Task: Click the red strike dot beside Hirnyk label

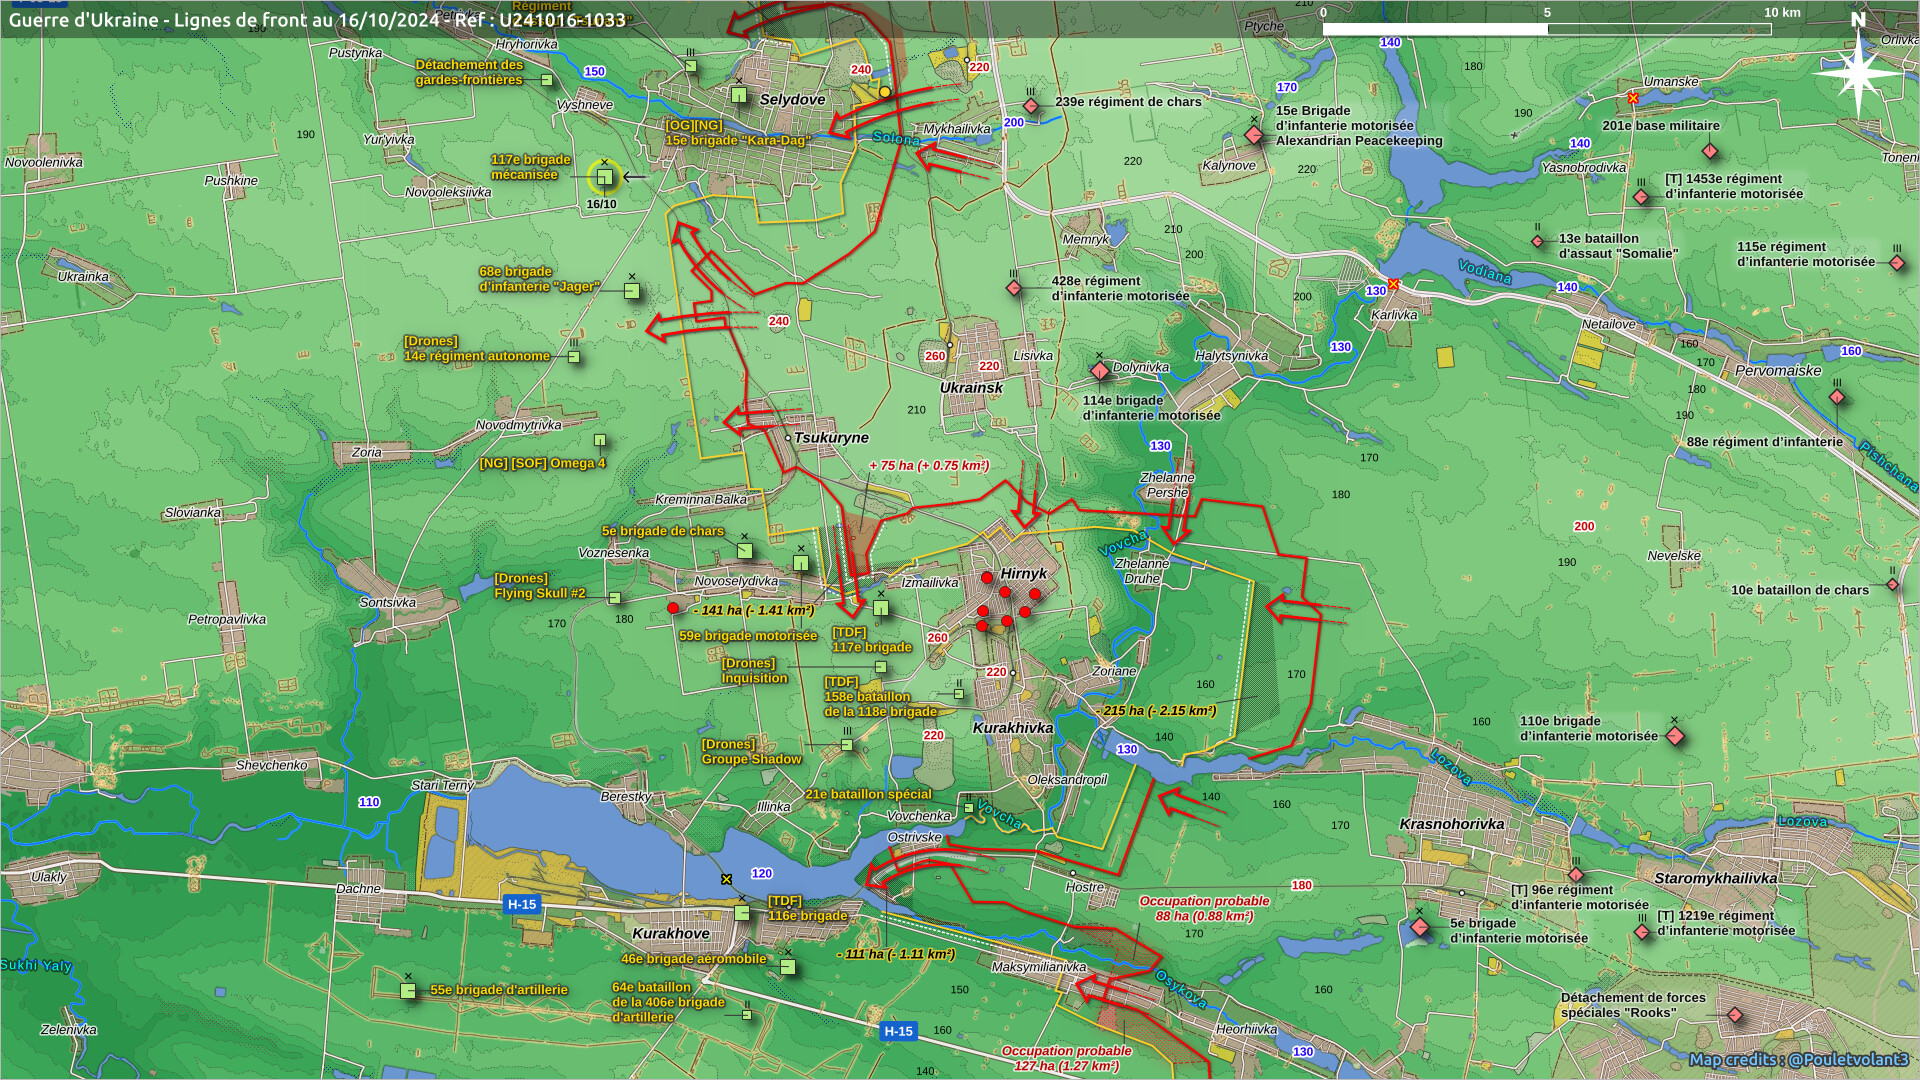Action: tap(987, 578)
